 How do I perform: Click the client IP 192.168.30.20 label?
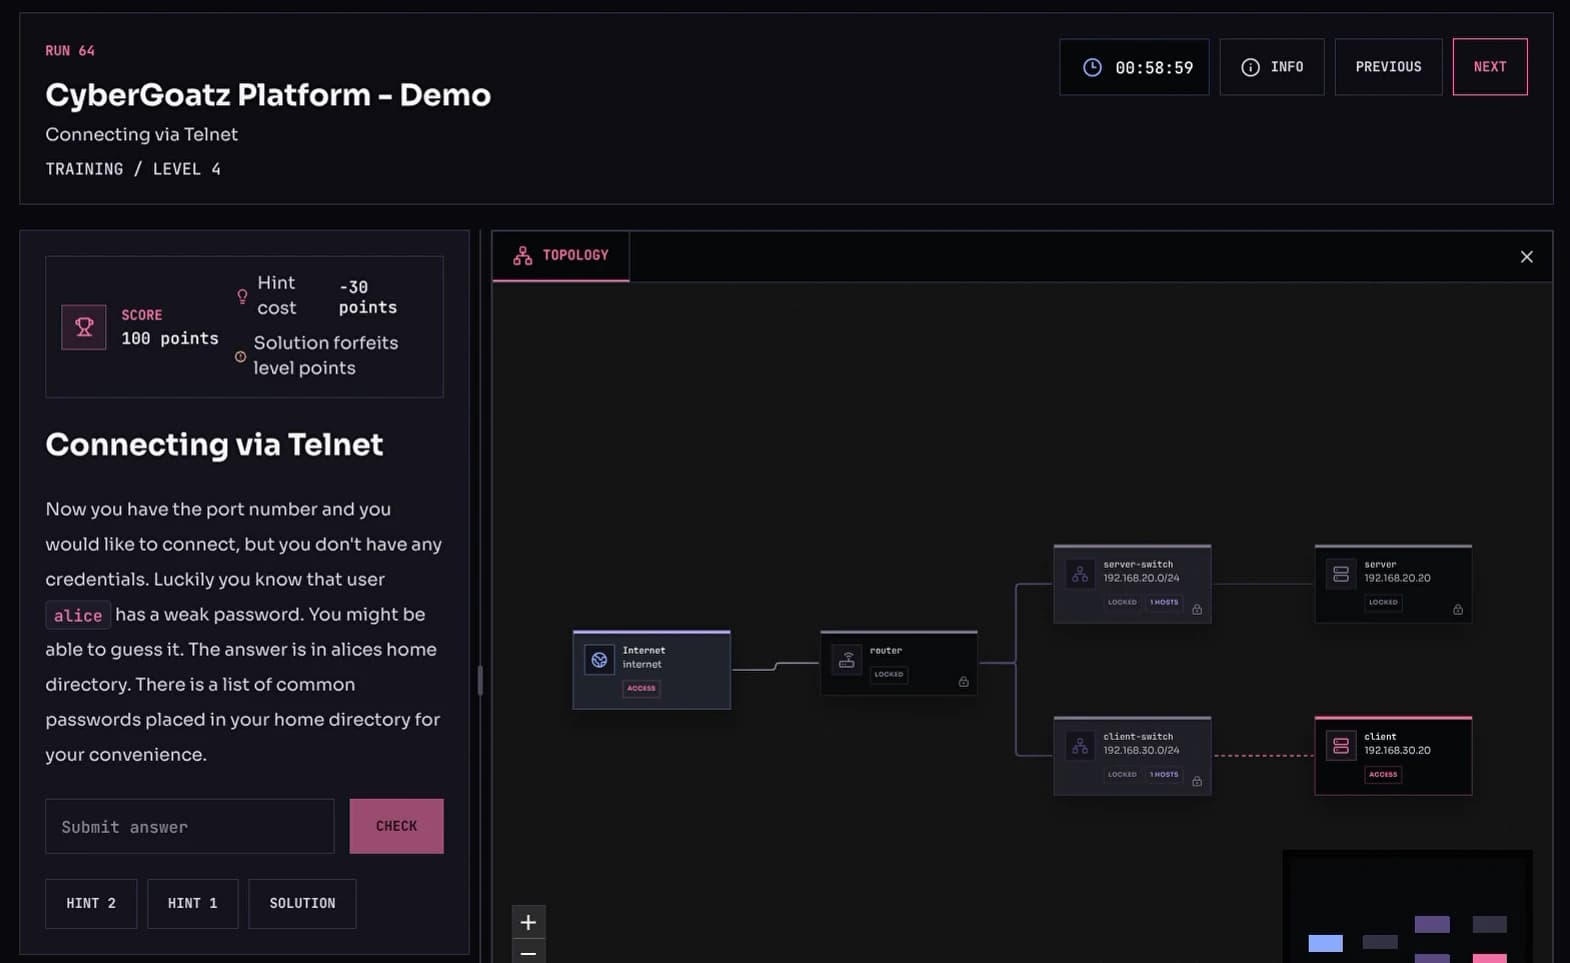[1397, 750]
